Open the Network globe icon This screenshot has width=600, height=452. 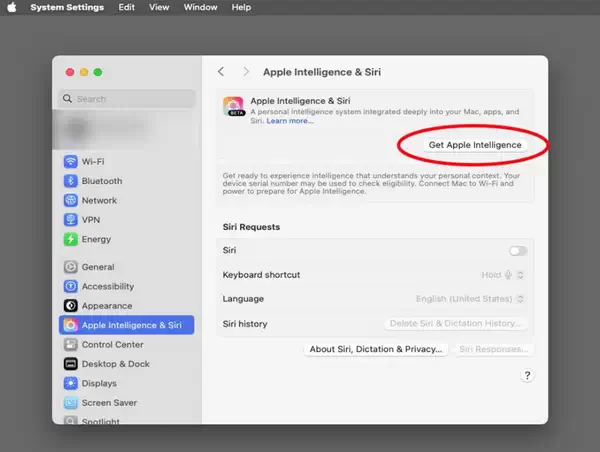[x=70, y=200]
